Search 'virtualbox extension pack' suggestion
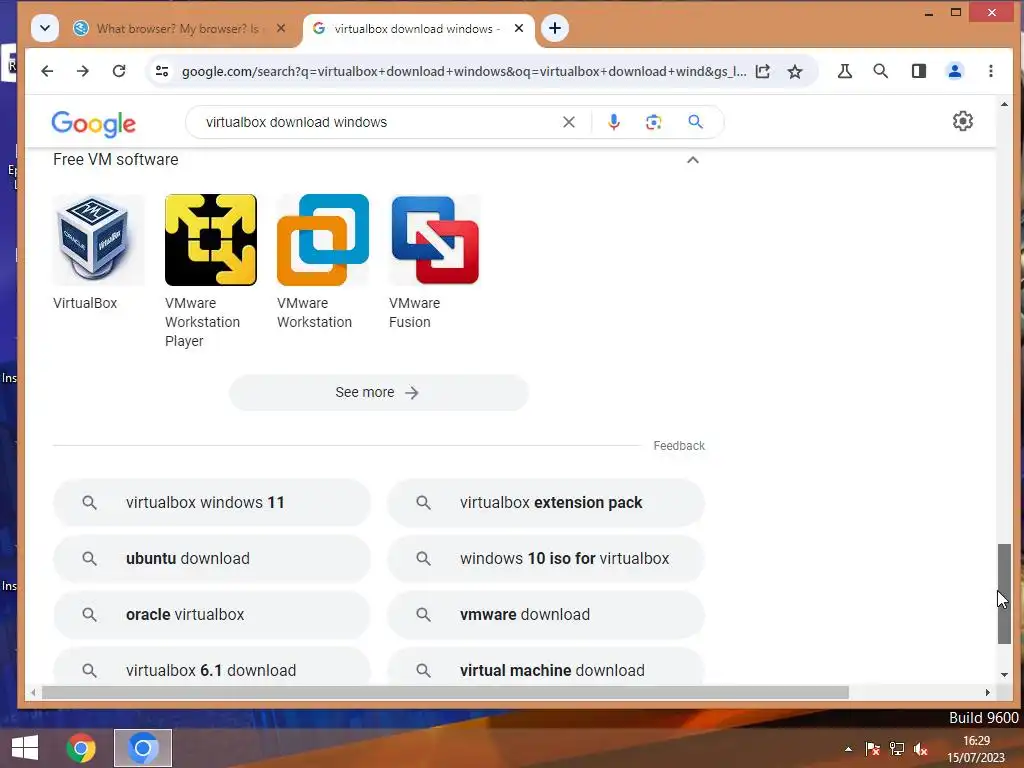Image resolution: width=1024 pixels, height=768 pixels. tap(546, 502)
